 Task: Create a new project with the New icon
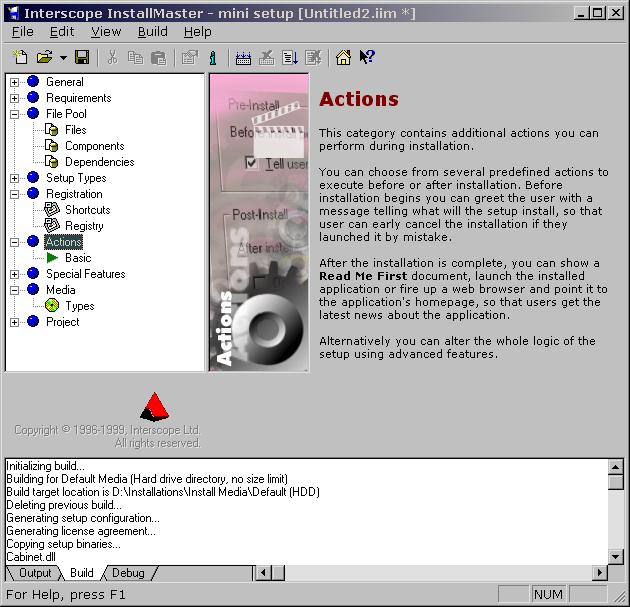pyautogui.click(x=20, y=57)
